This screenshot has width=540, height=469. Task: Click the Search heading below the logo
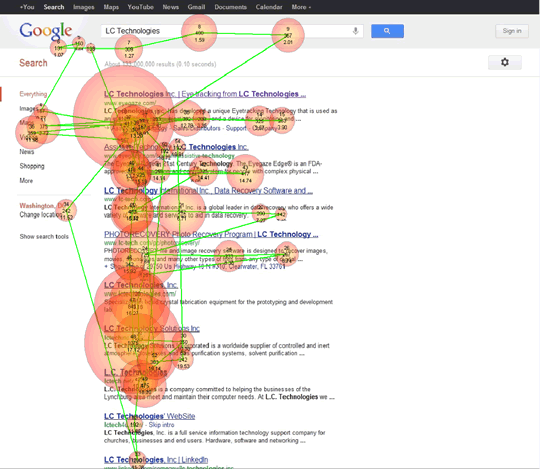coord(33,63)
